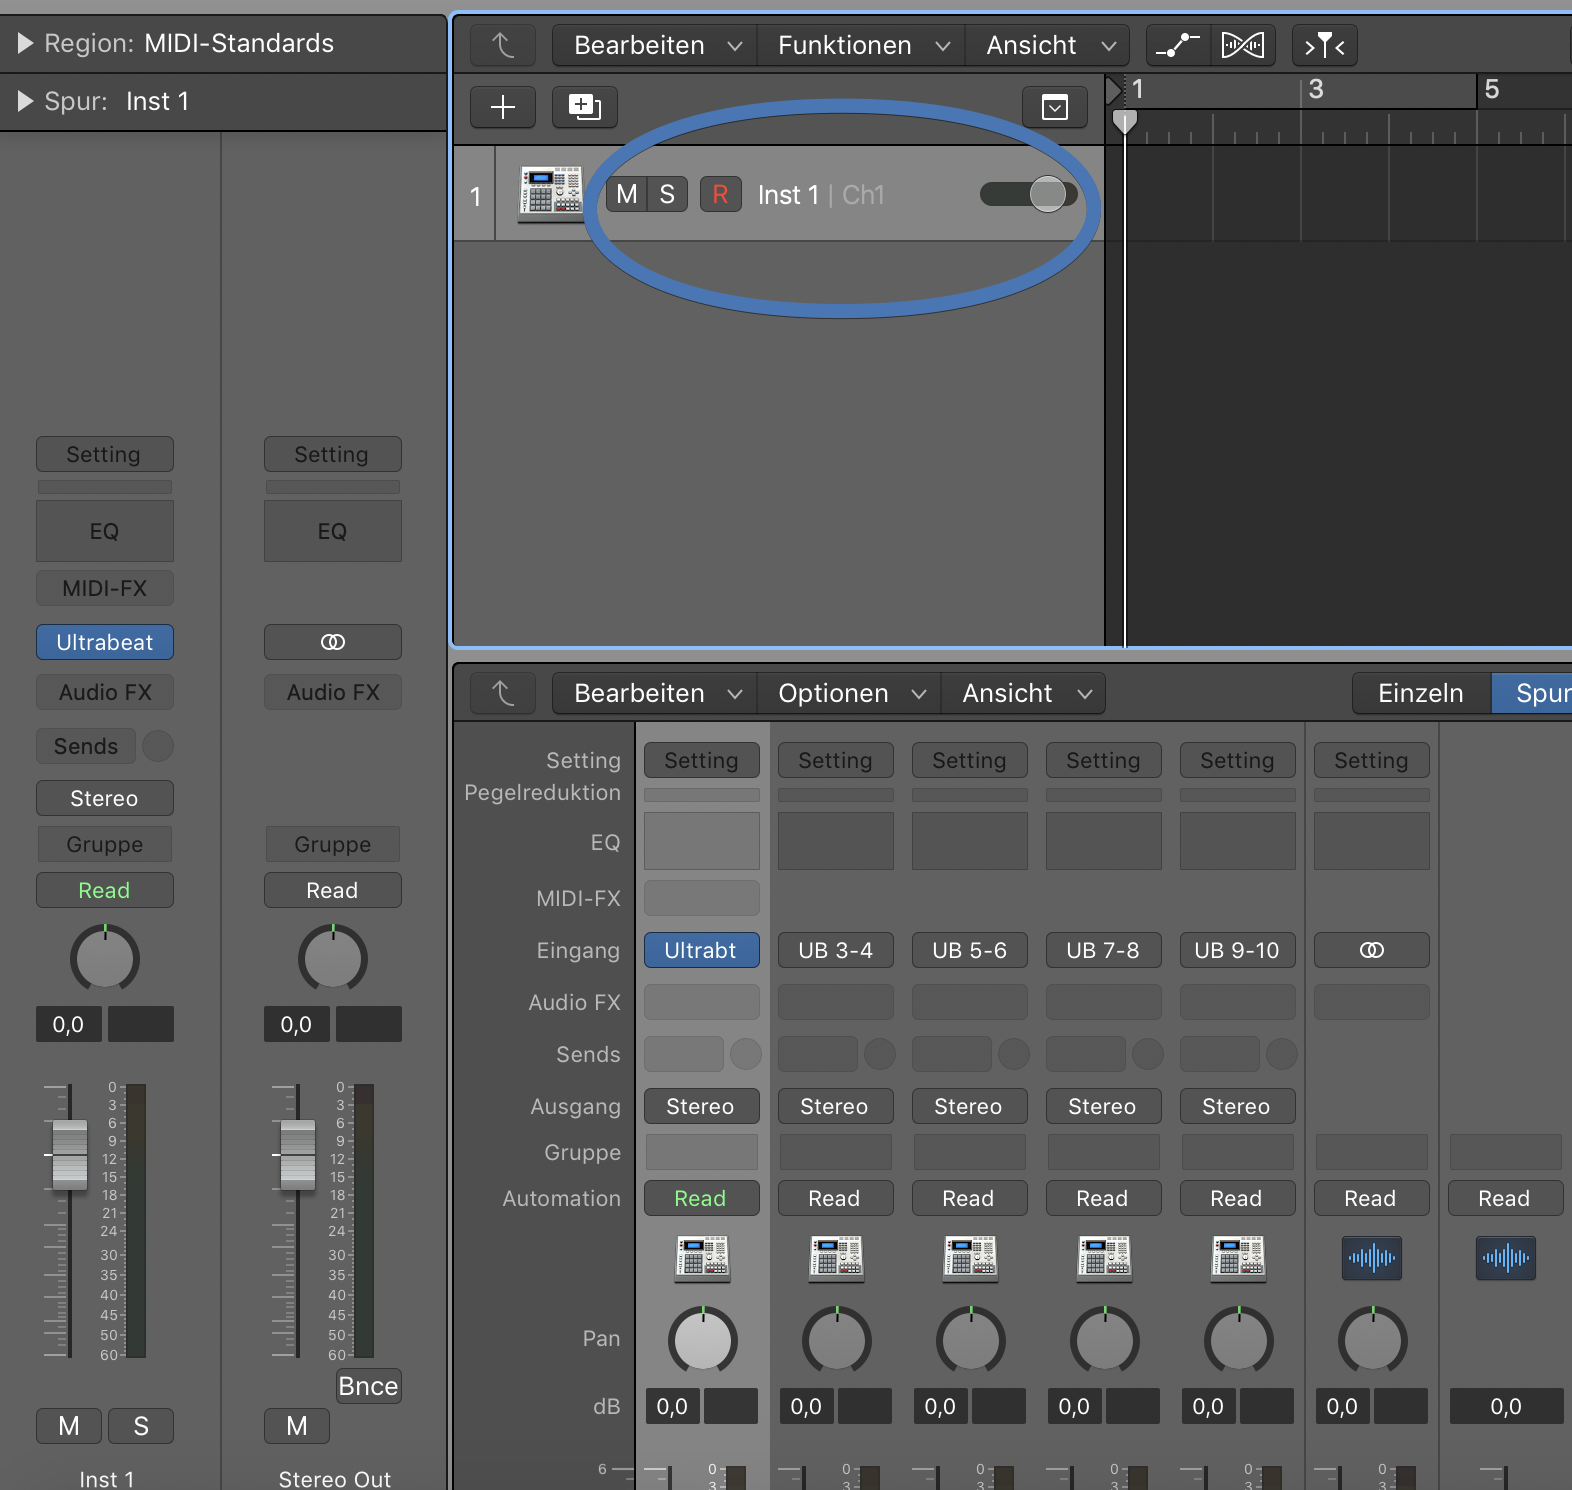Open the Setting menu on Ultrabt mixer channel

click(702, 760)
